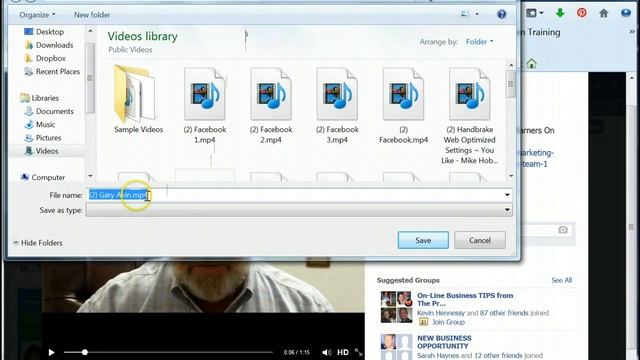640x360 pixels.
Task: Select Computer in navigation pane
Action: [48, 178]
